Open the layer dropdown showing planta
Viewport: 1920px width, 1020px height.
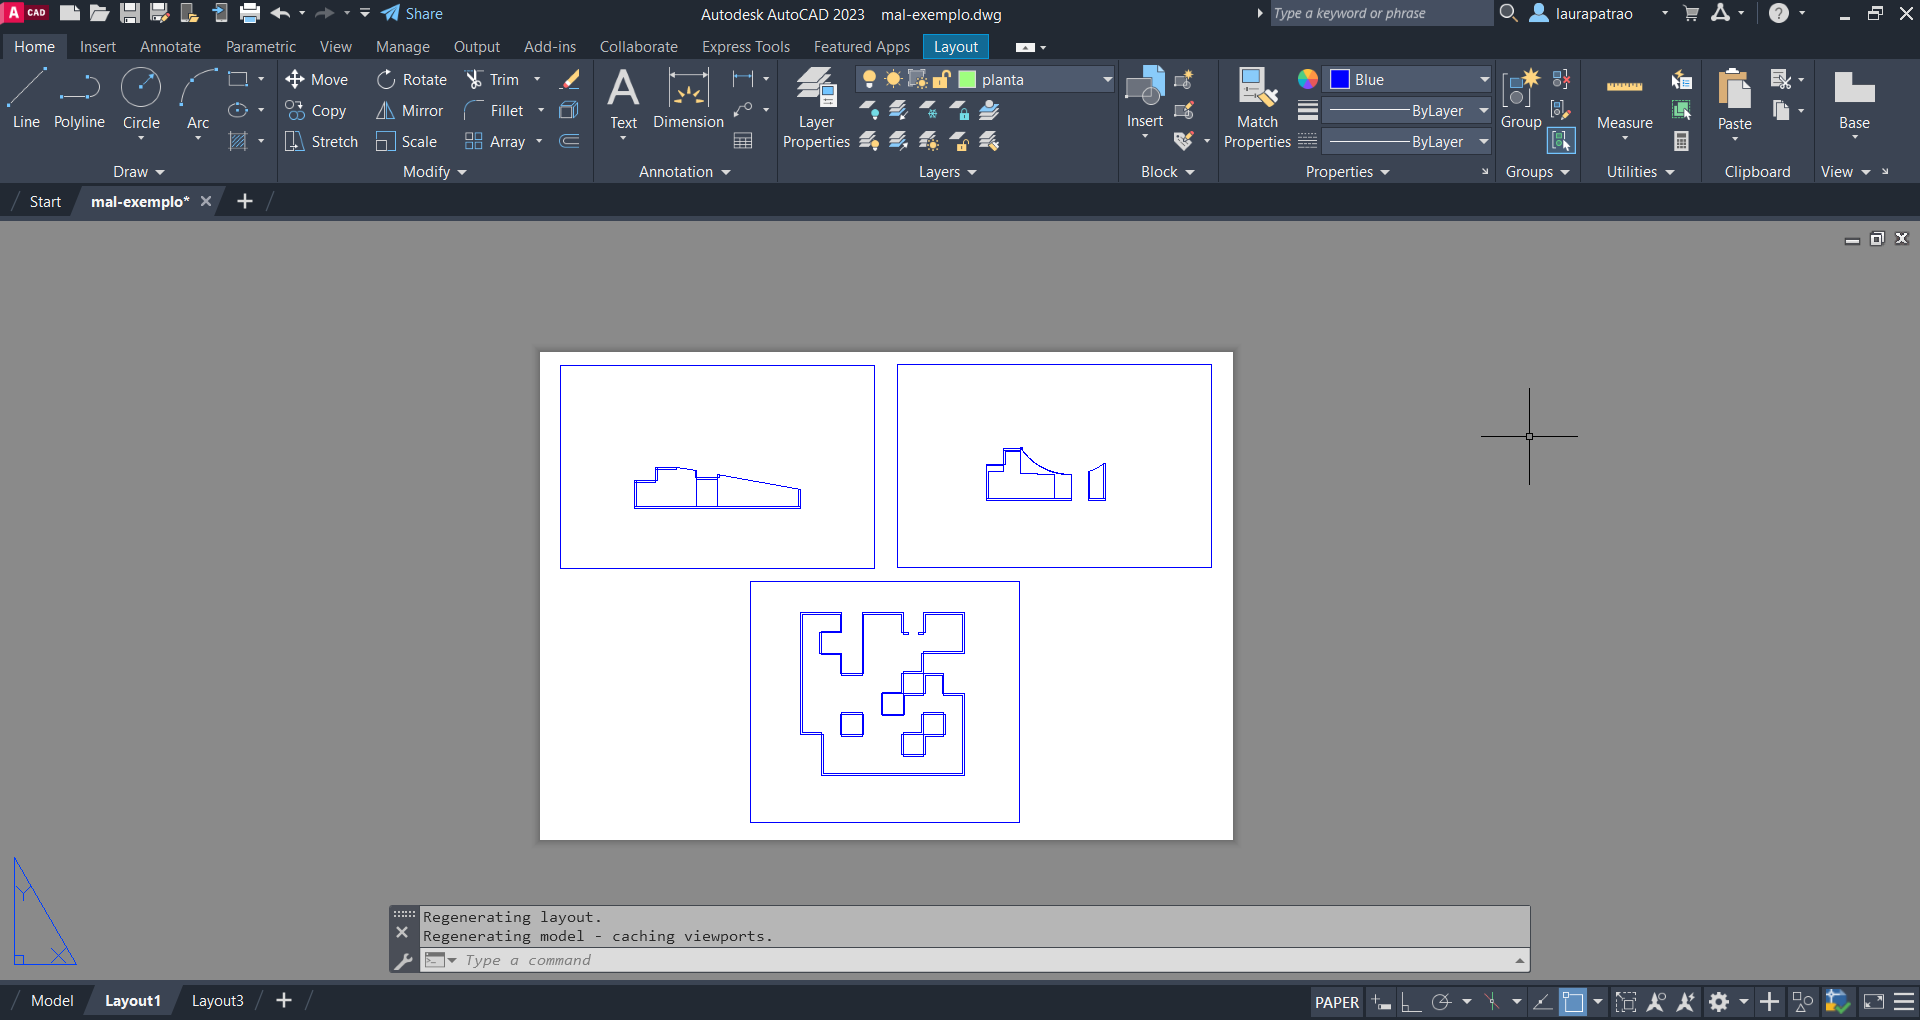[985, 80]
